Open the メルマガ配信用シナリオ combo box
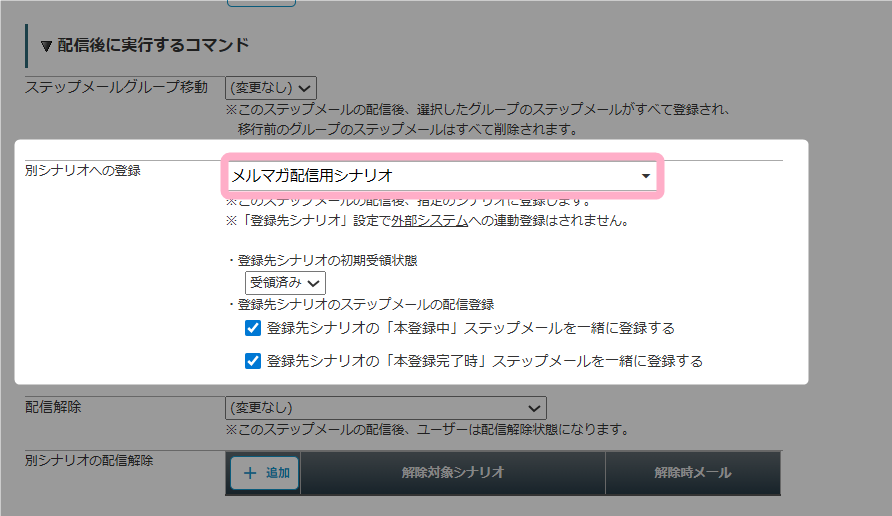Image resolution: width=892 pixels, height=516 pixels. coord(440,176)
